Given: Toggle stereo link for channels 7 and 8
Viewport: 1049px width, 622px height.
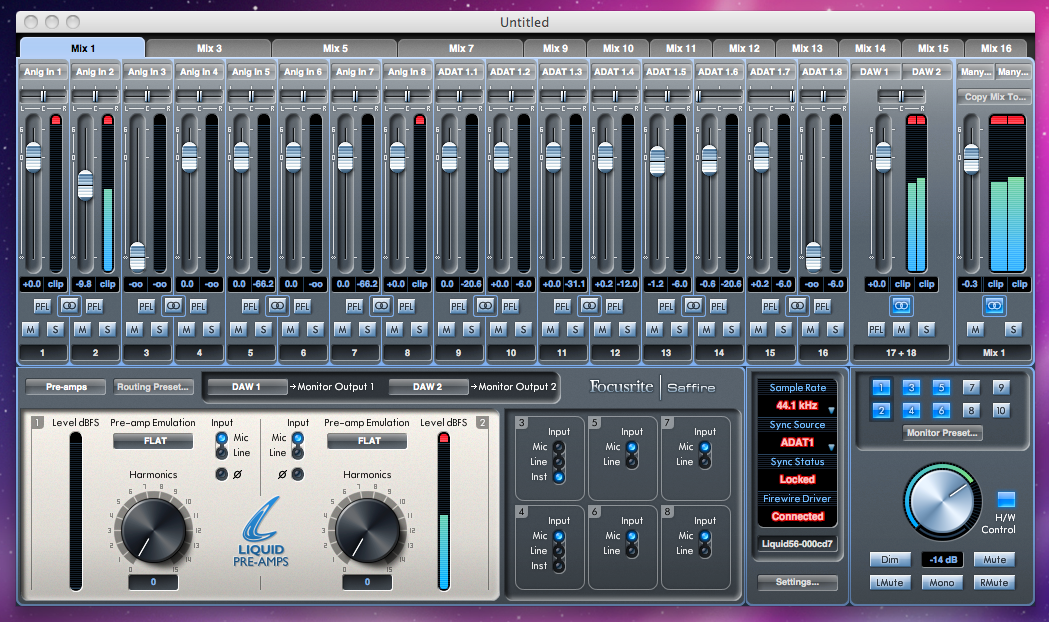Looking at the screenshot, I should [x=381, y=306].
